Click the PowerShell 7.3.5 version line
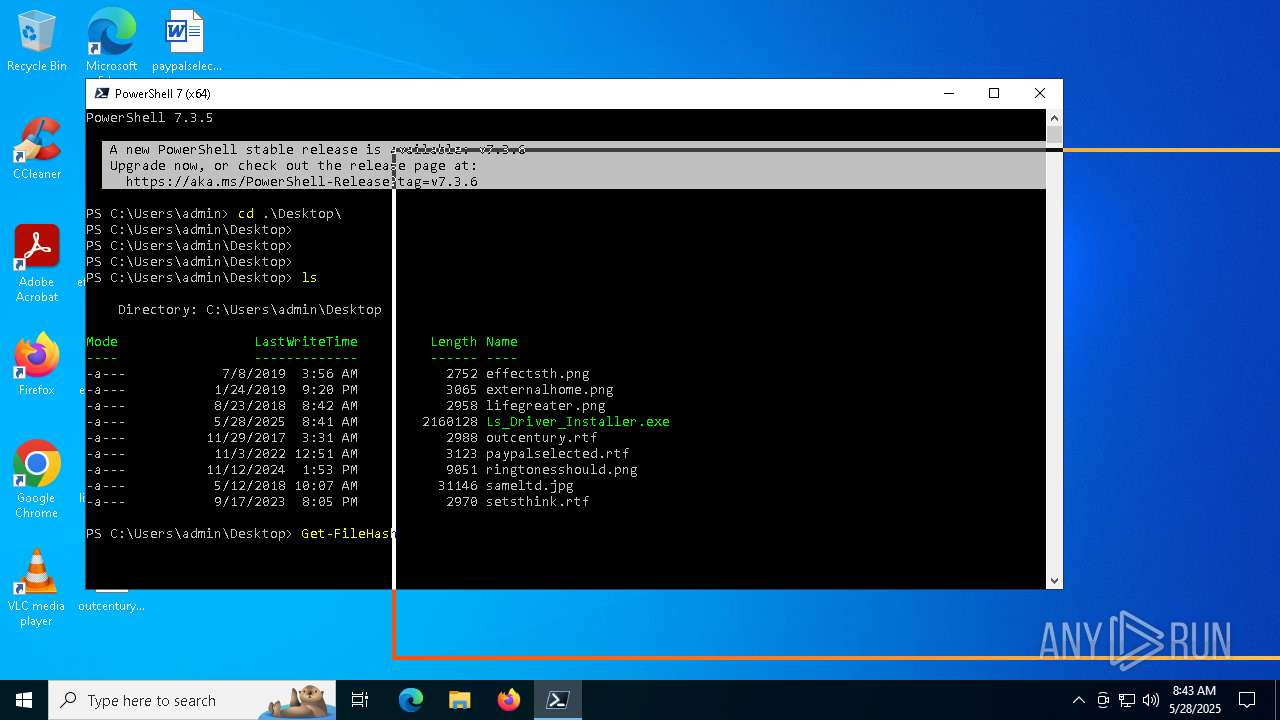The width and height of the screenshot is (1280, 720). click(x=149, y=118)
